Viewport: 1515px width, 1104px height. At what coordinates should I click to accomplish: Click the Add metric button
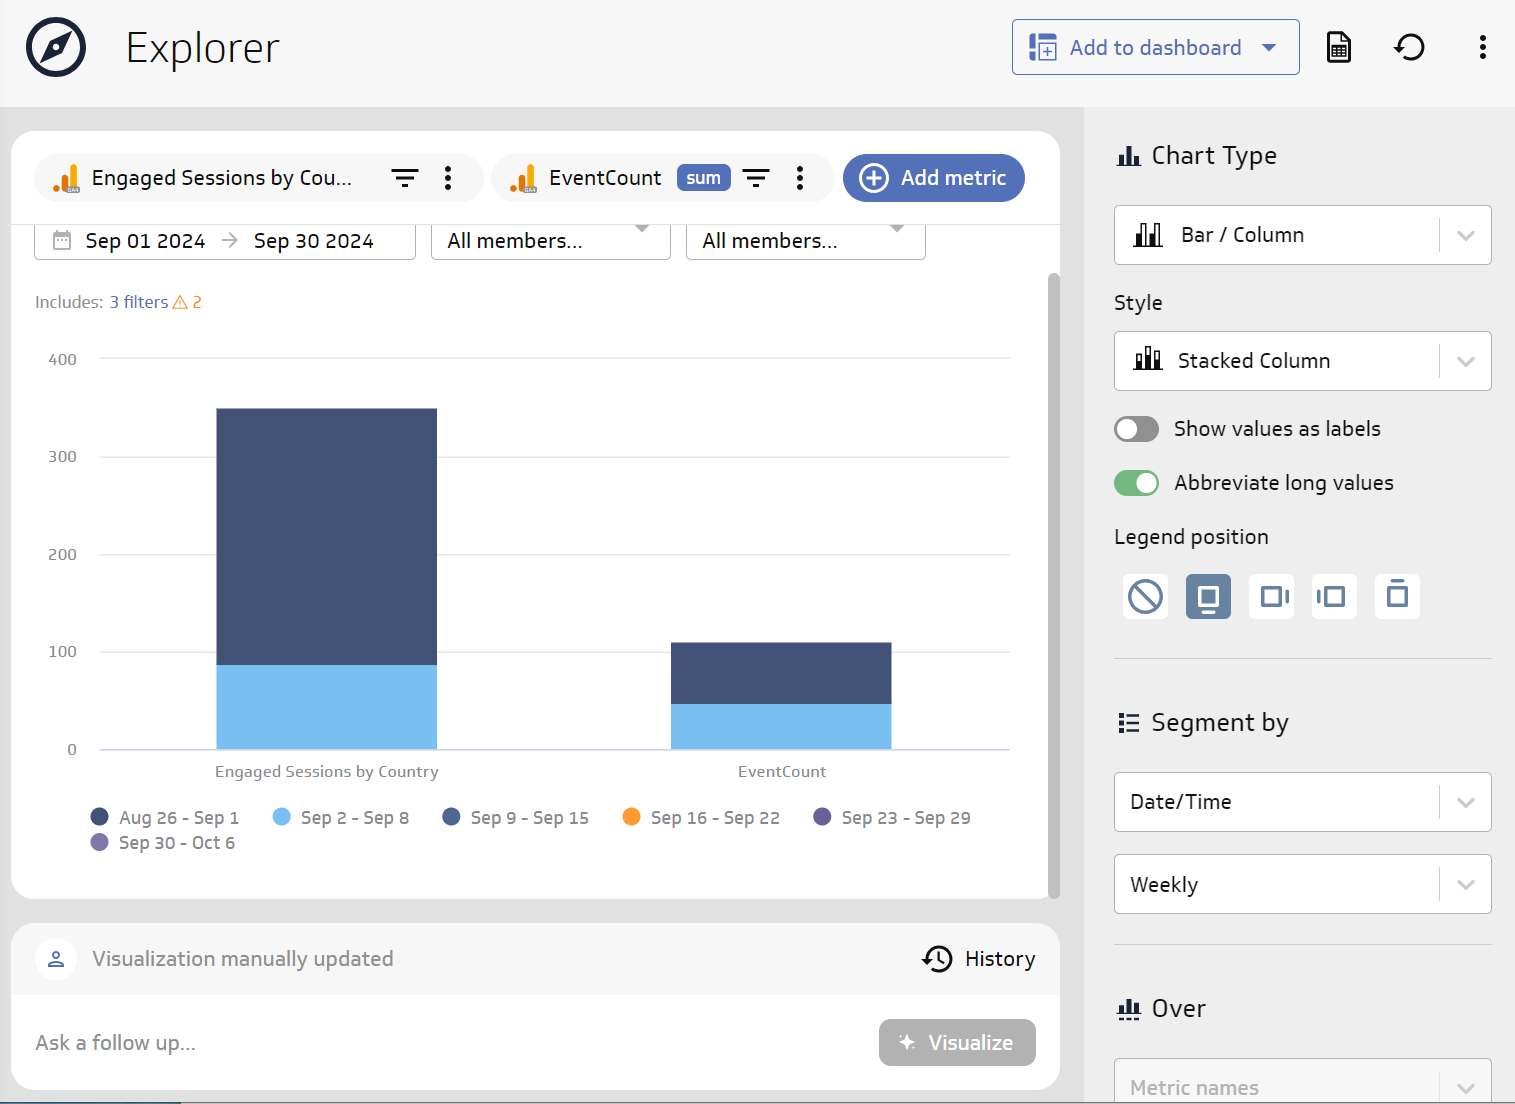click(933, 177)
